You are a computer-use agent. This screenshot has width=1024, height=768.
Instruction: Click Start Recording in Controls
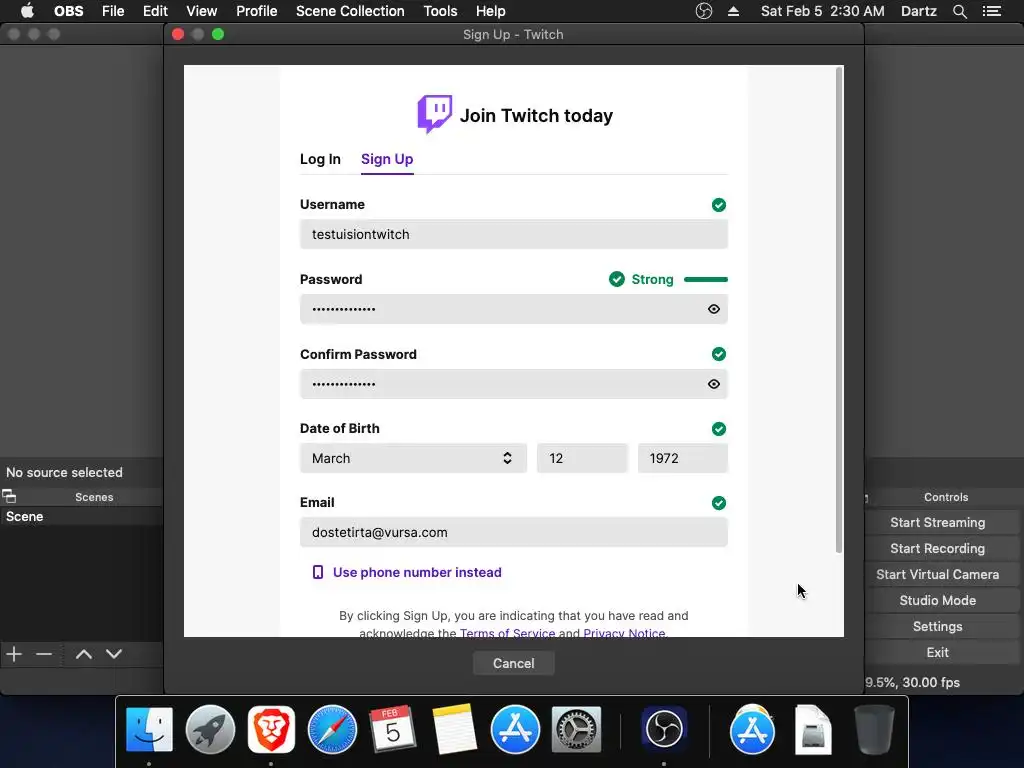pyautogui.click(x=937, y=549)
